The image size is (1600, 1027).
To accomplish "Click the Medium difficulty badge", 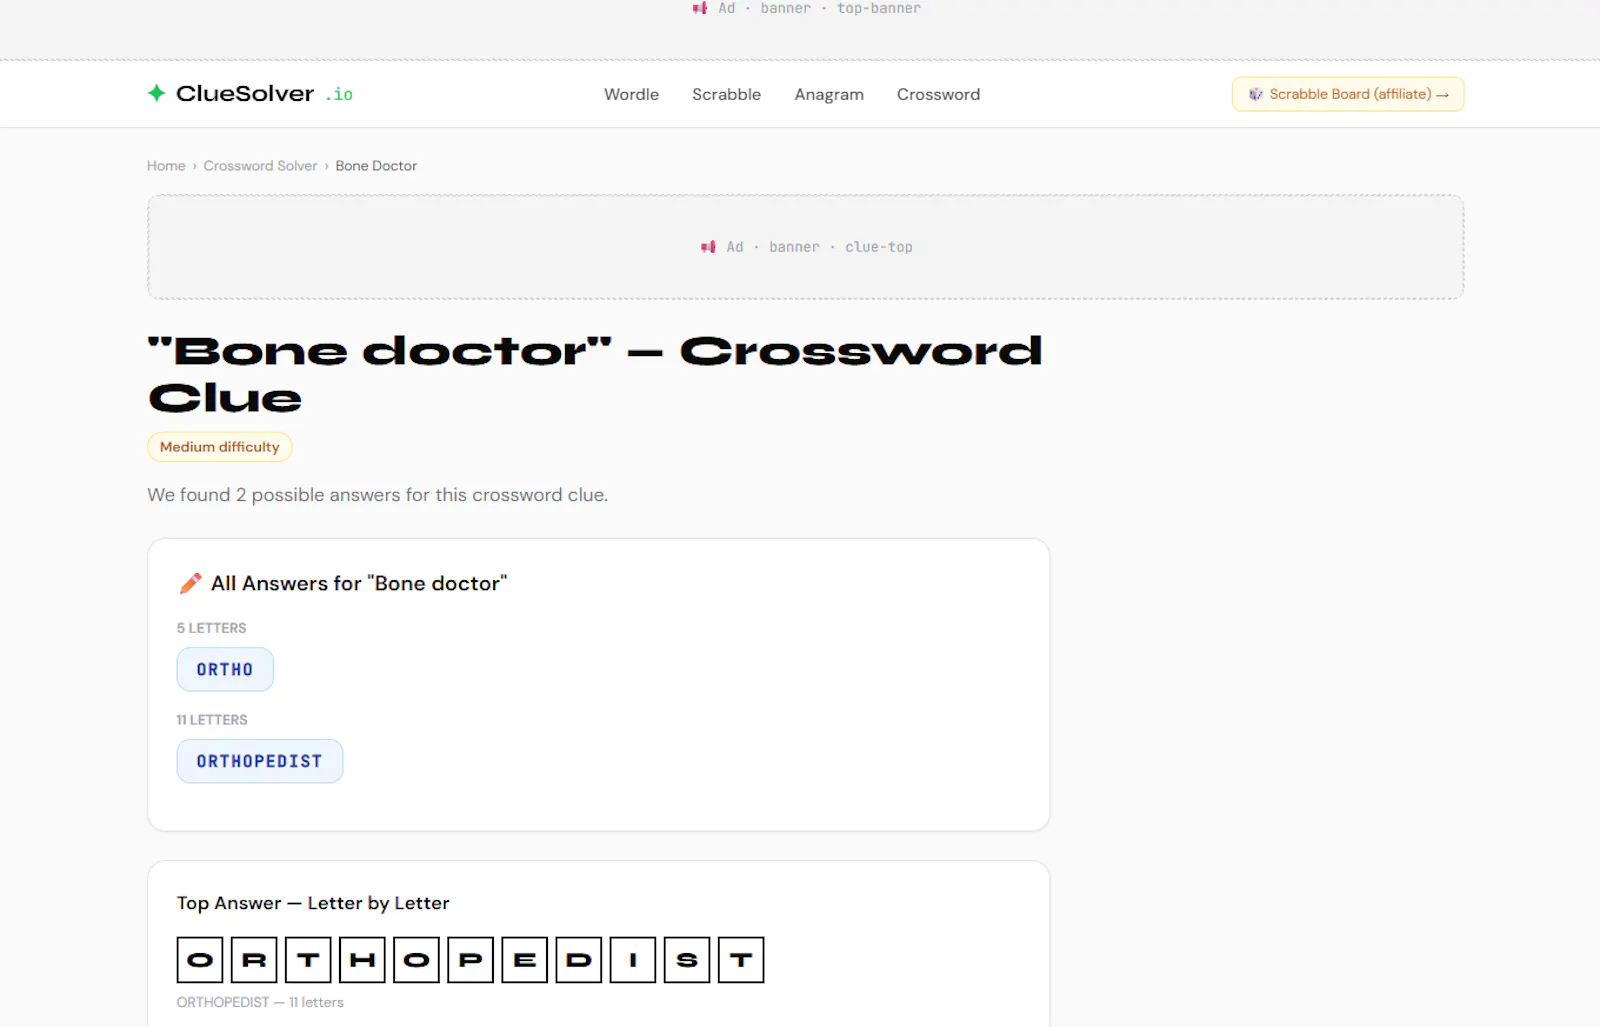I will pos(220,447).
